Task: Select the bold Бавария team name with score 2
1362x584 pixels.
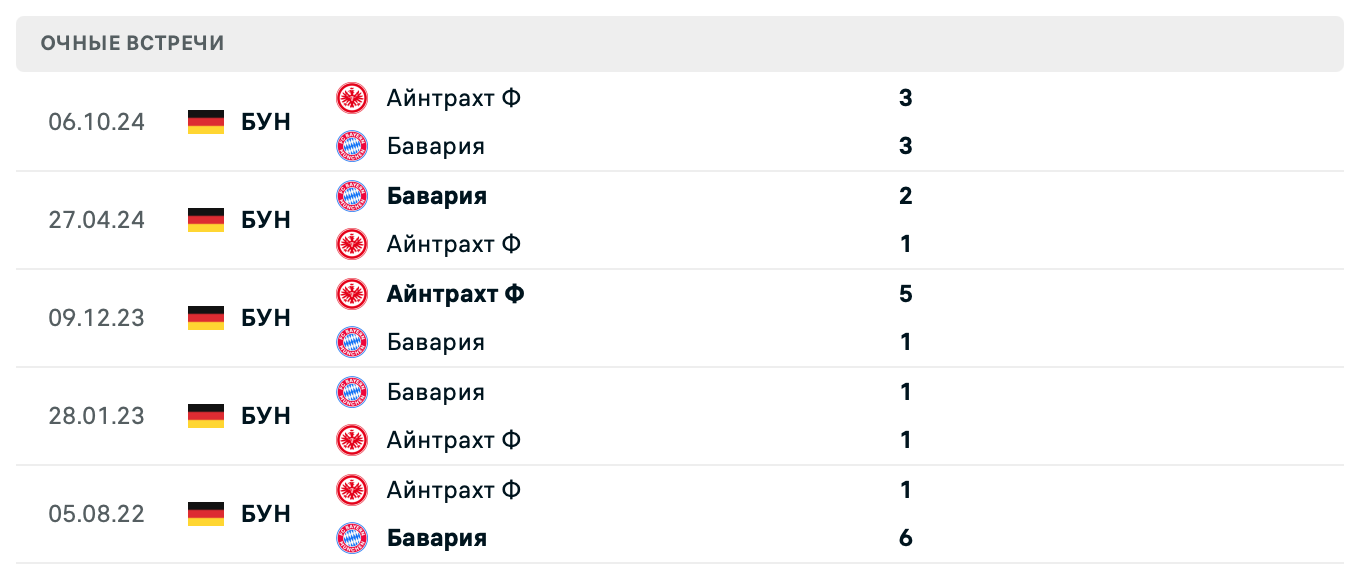Action: 436,196
